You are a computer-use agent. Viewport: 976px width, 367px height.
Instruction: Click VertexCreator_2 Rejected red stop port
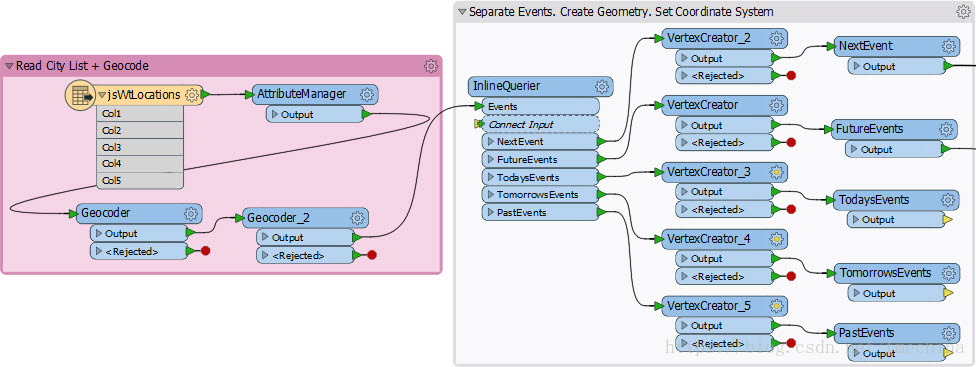pos(791,76)
